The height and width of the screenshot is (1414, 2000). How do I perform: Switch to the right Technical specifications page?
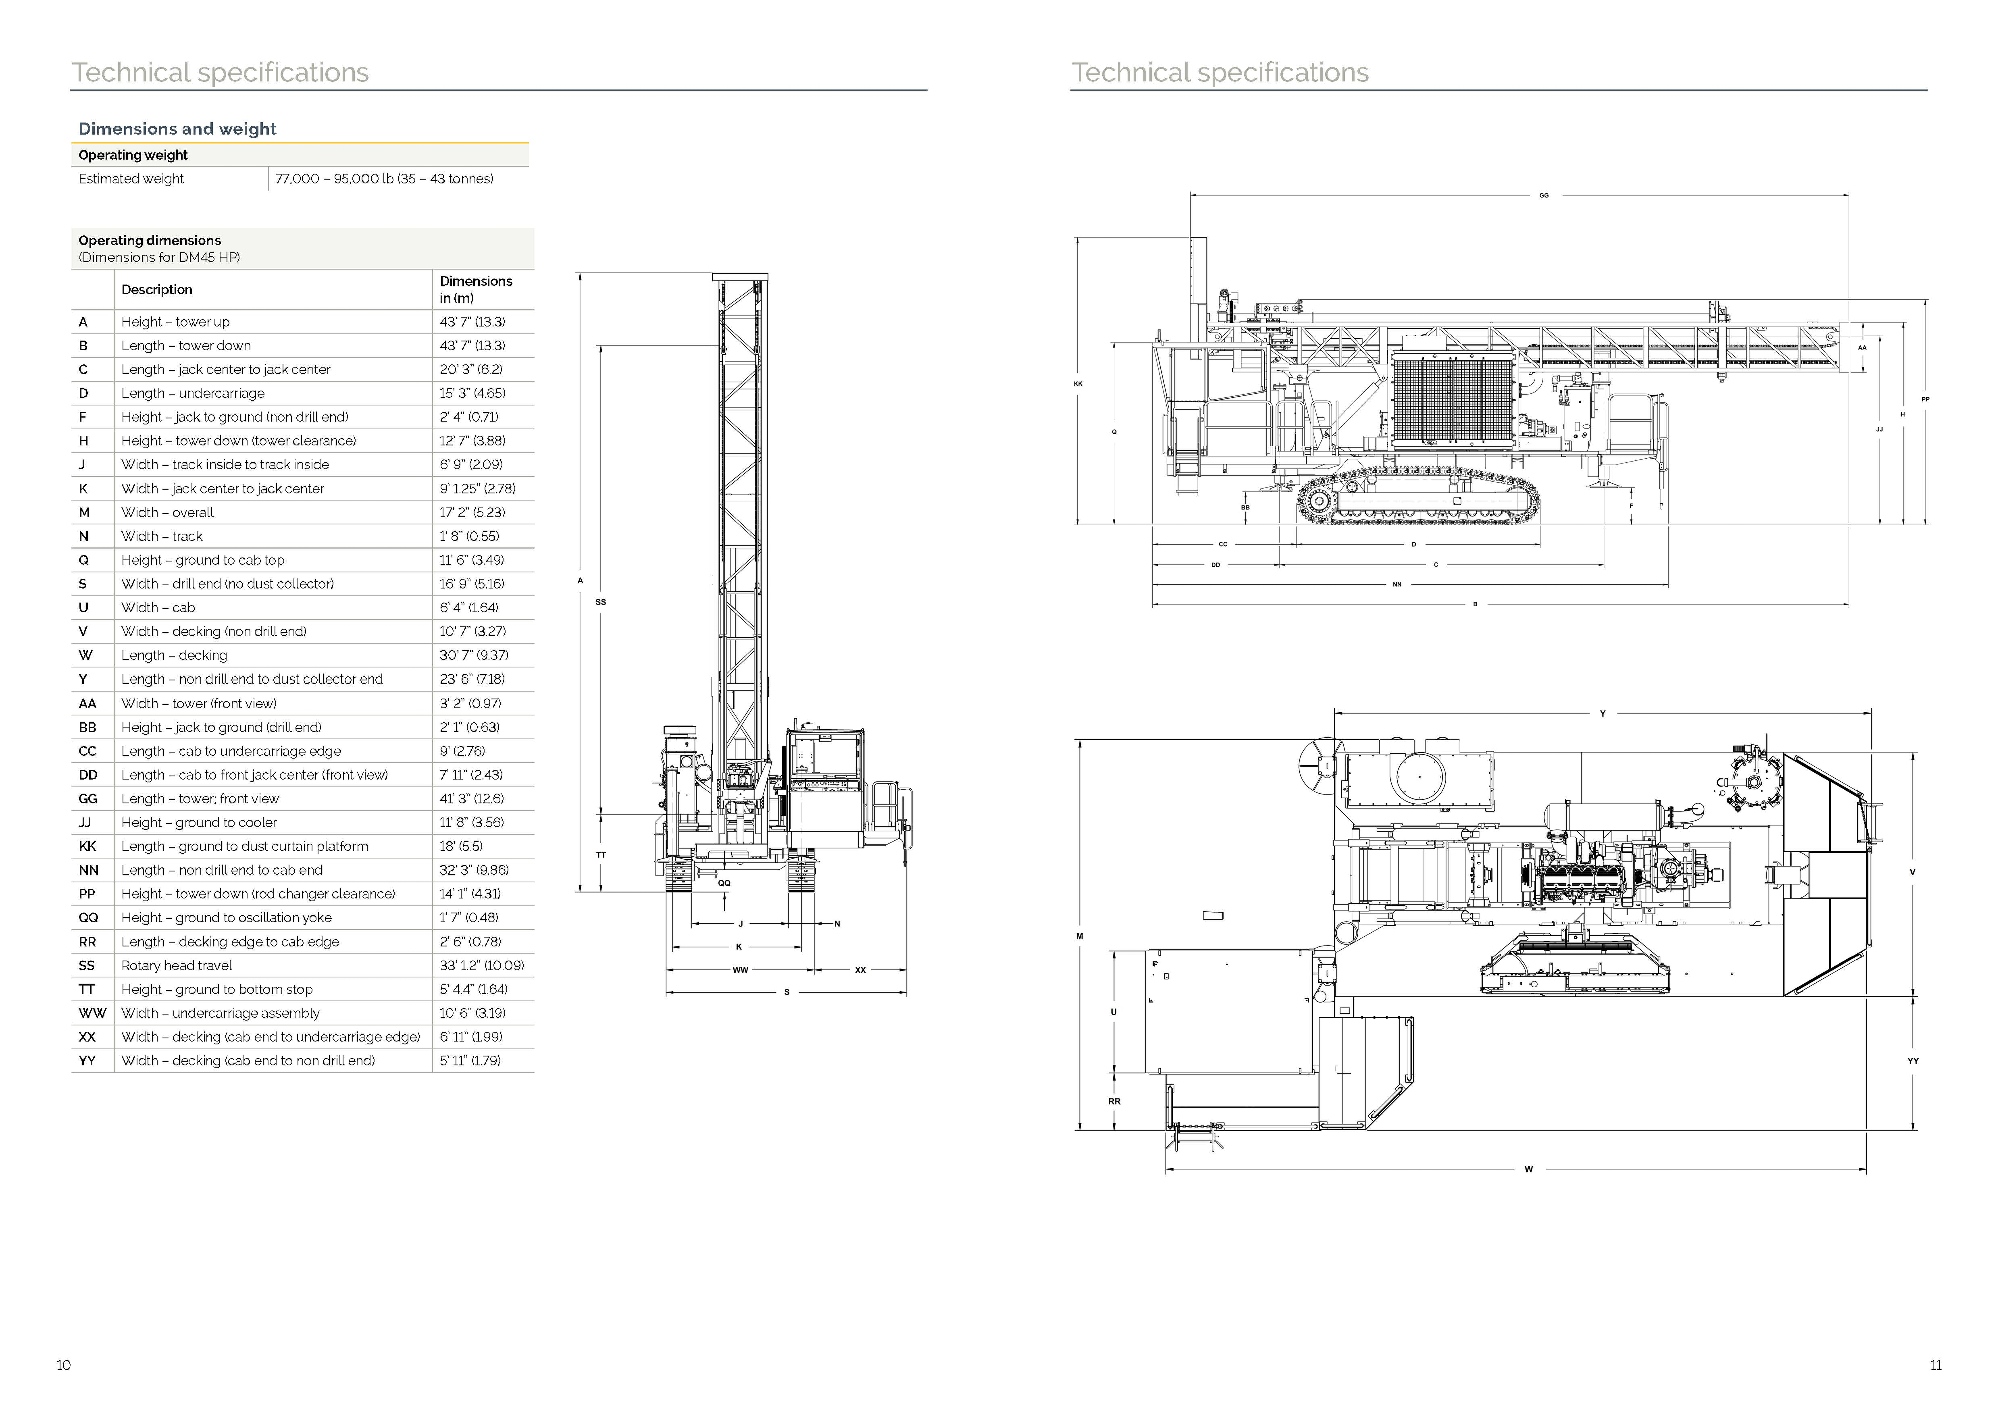1220,72
